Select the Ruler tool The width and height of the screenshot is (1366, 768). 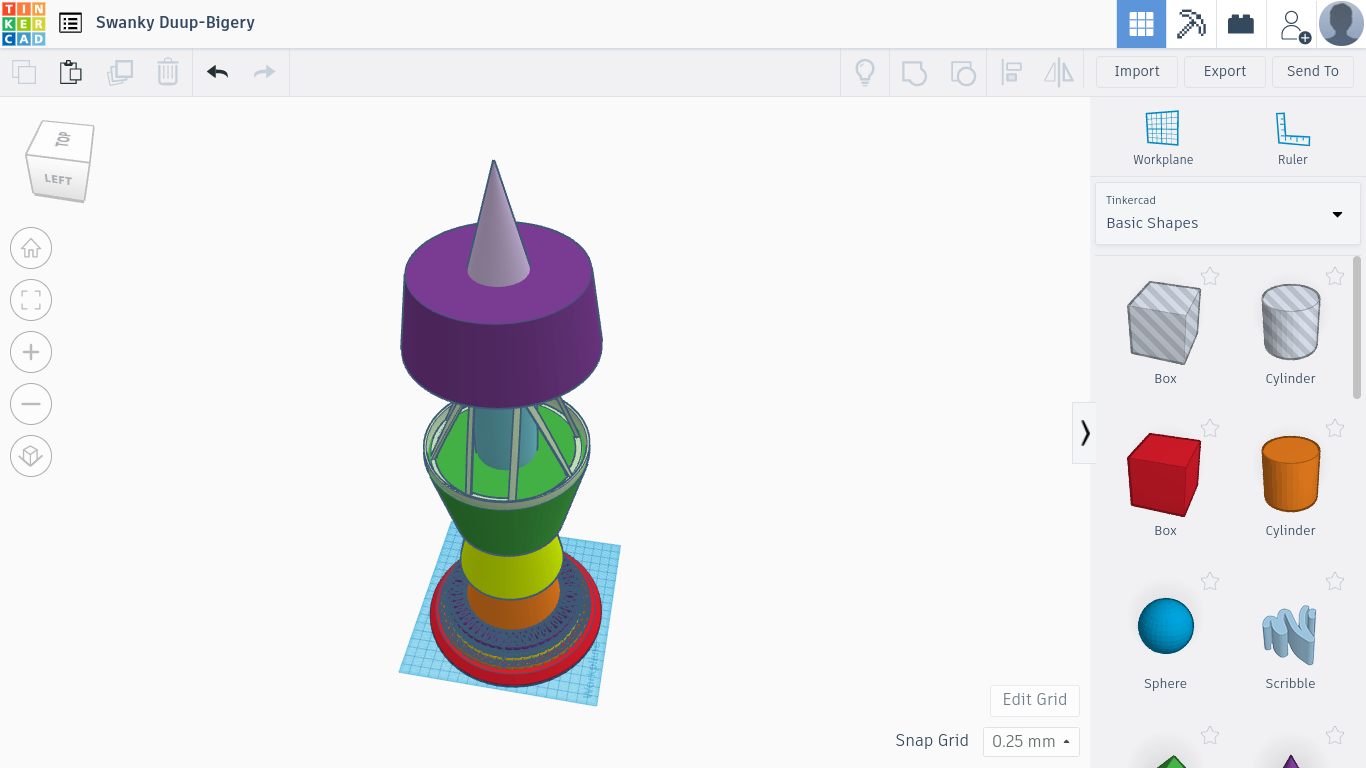tap(1292, 135)
